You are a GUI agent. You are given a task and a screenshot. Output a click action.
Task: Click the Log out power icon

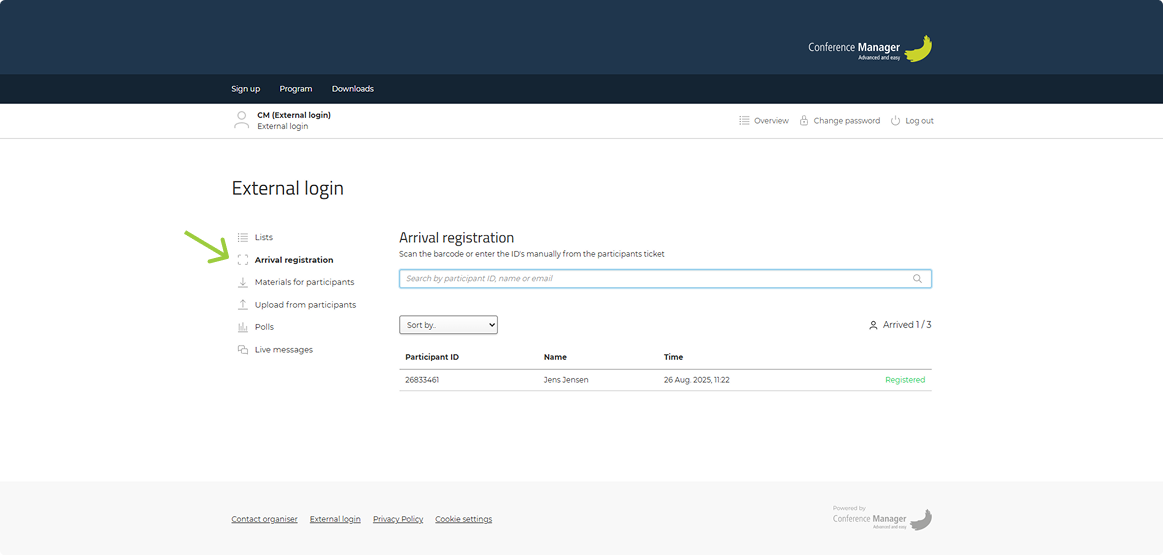pos(895,120)
